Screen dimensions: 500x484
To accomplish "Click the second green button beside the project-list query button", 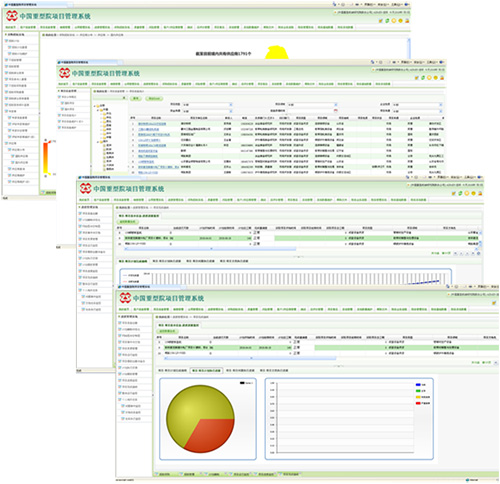I will point(154,98).
